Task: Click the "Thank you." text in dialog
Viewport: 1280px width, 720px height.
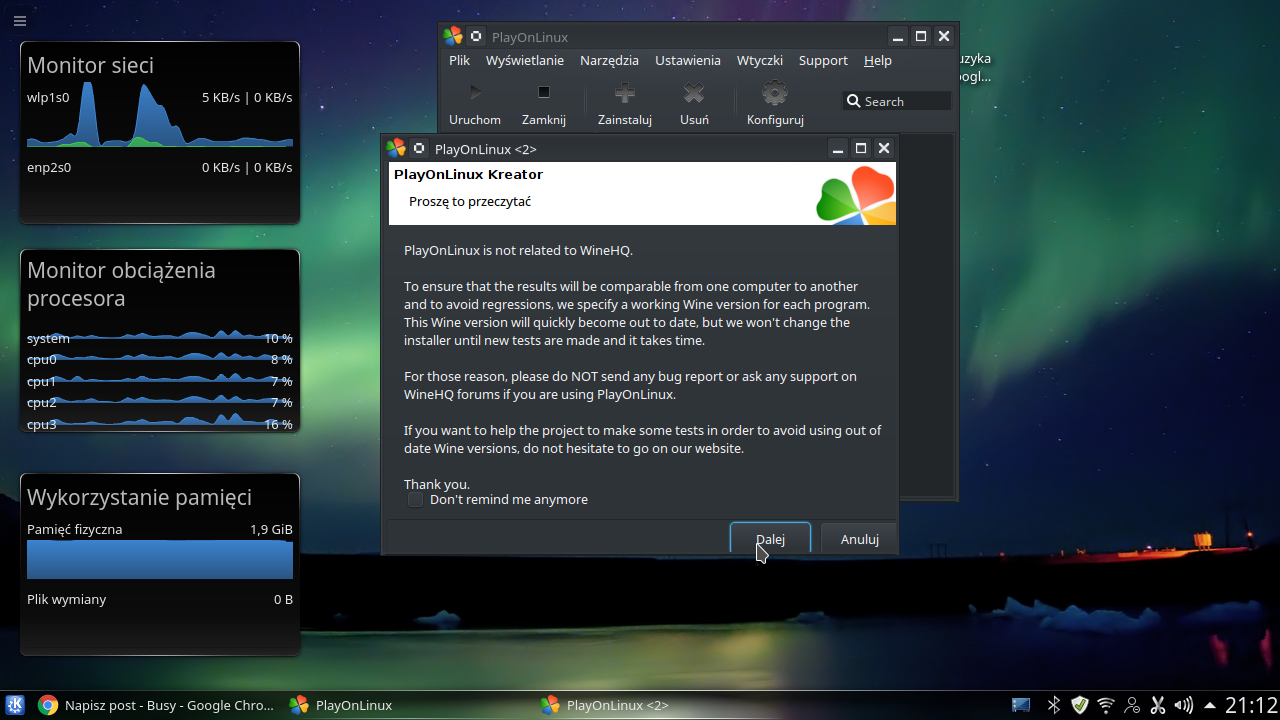Action: 437,484
